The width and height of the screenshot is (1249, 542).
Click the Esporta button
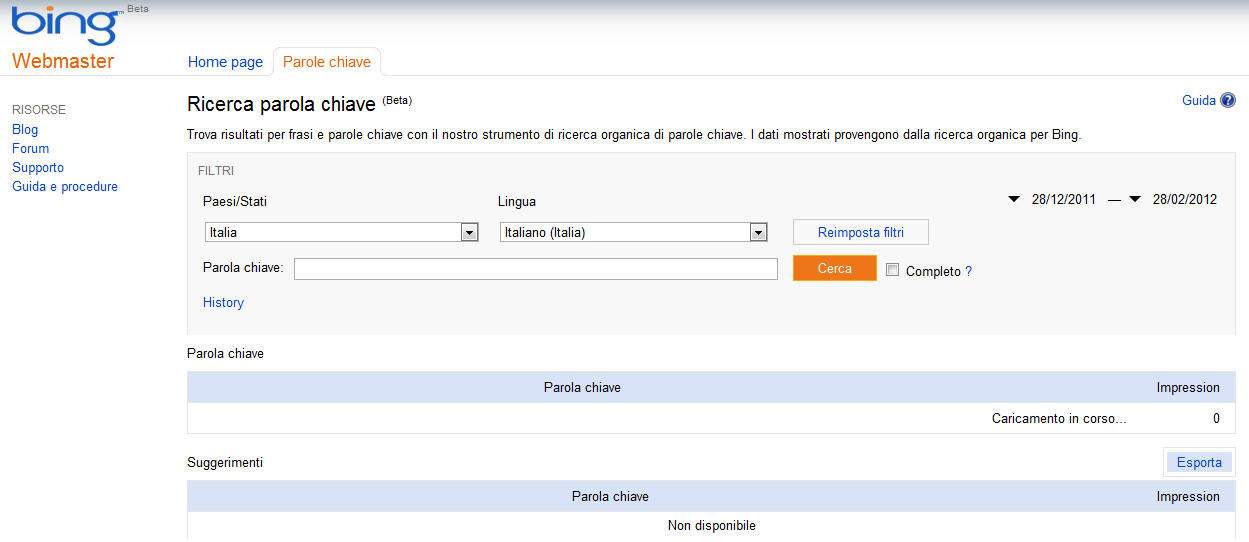[1199, 462]
